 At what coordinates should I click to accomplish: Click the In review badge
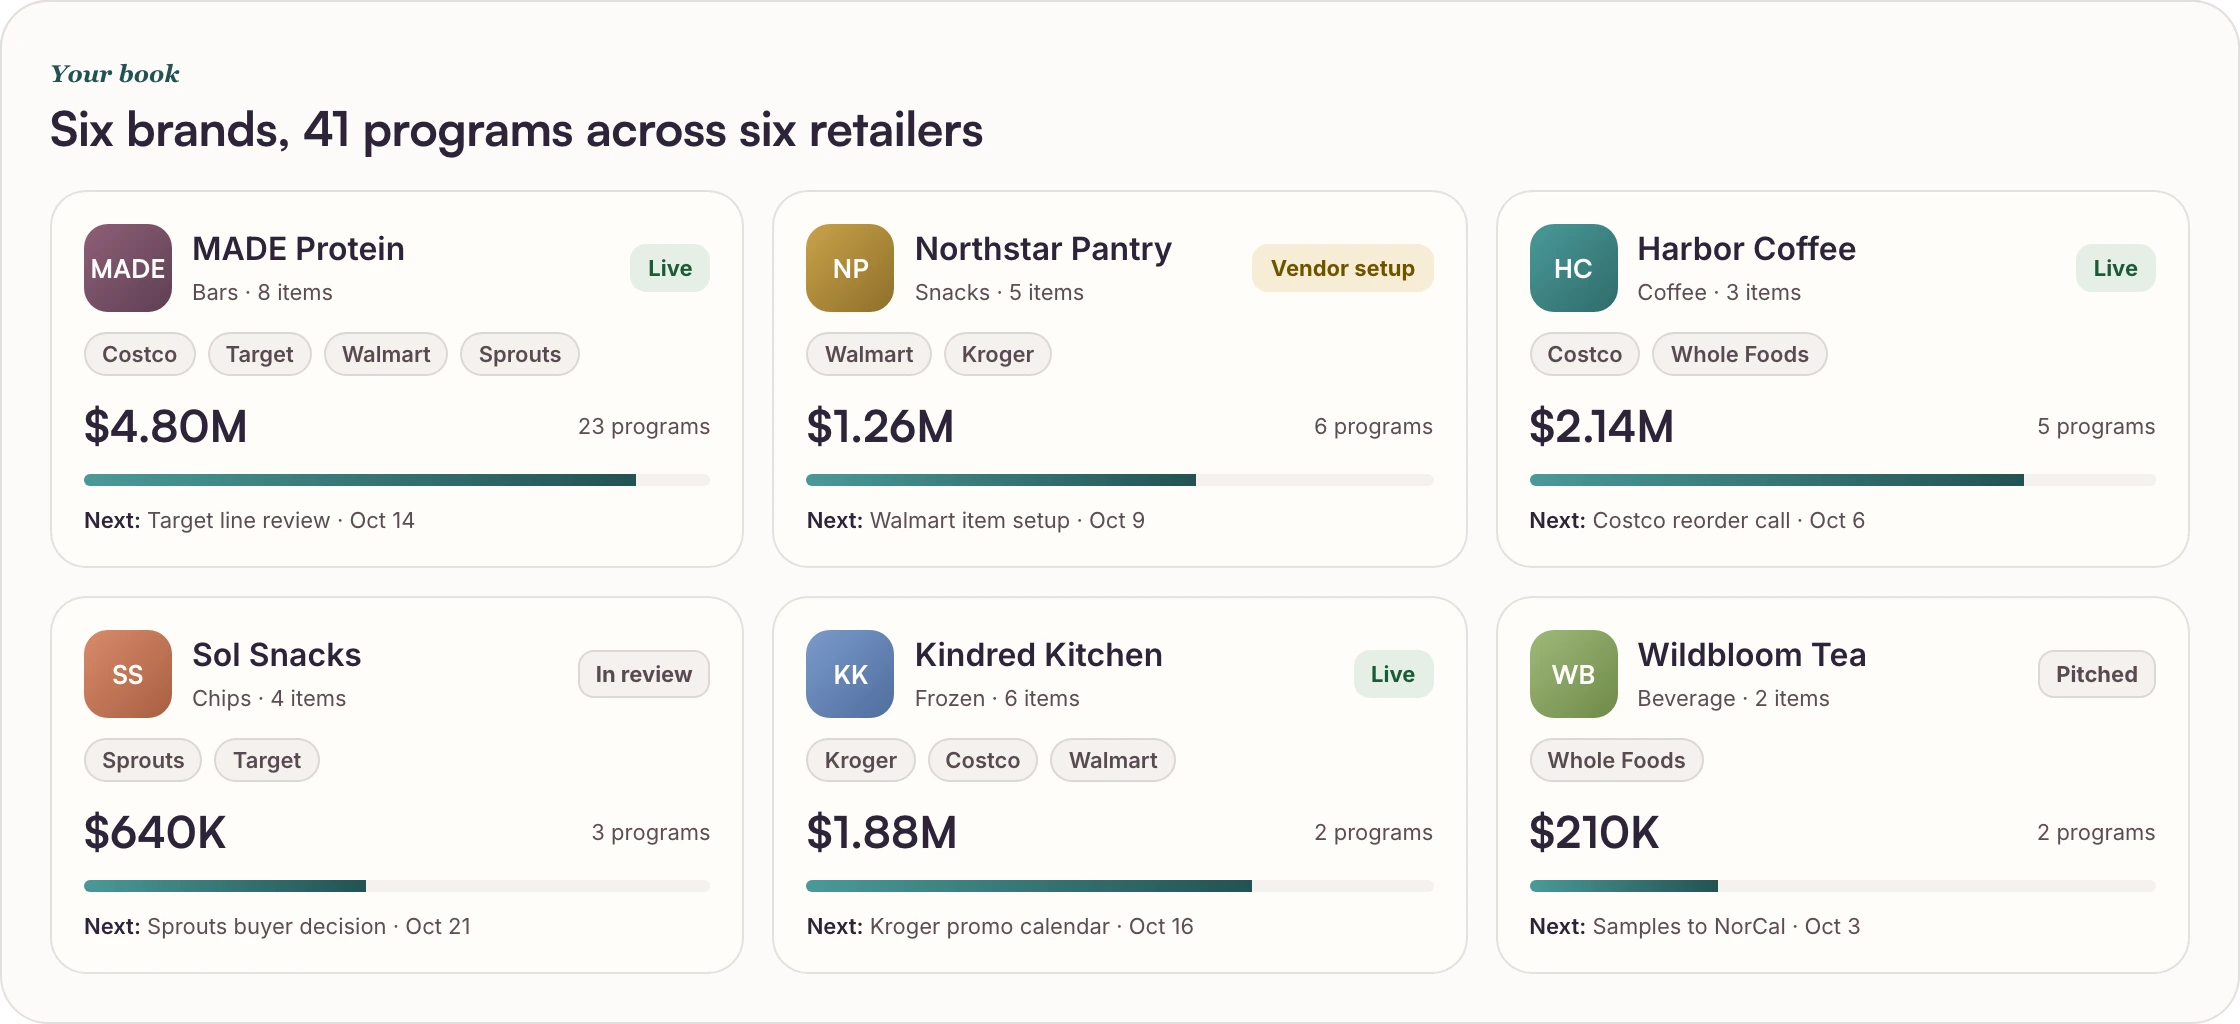click(644, 674)
